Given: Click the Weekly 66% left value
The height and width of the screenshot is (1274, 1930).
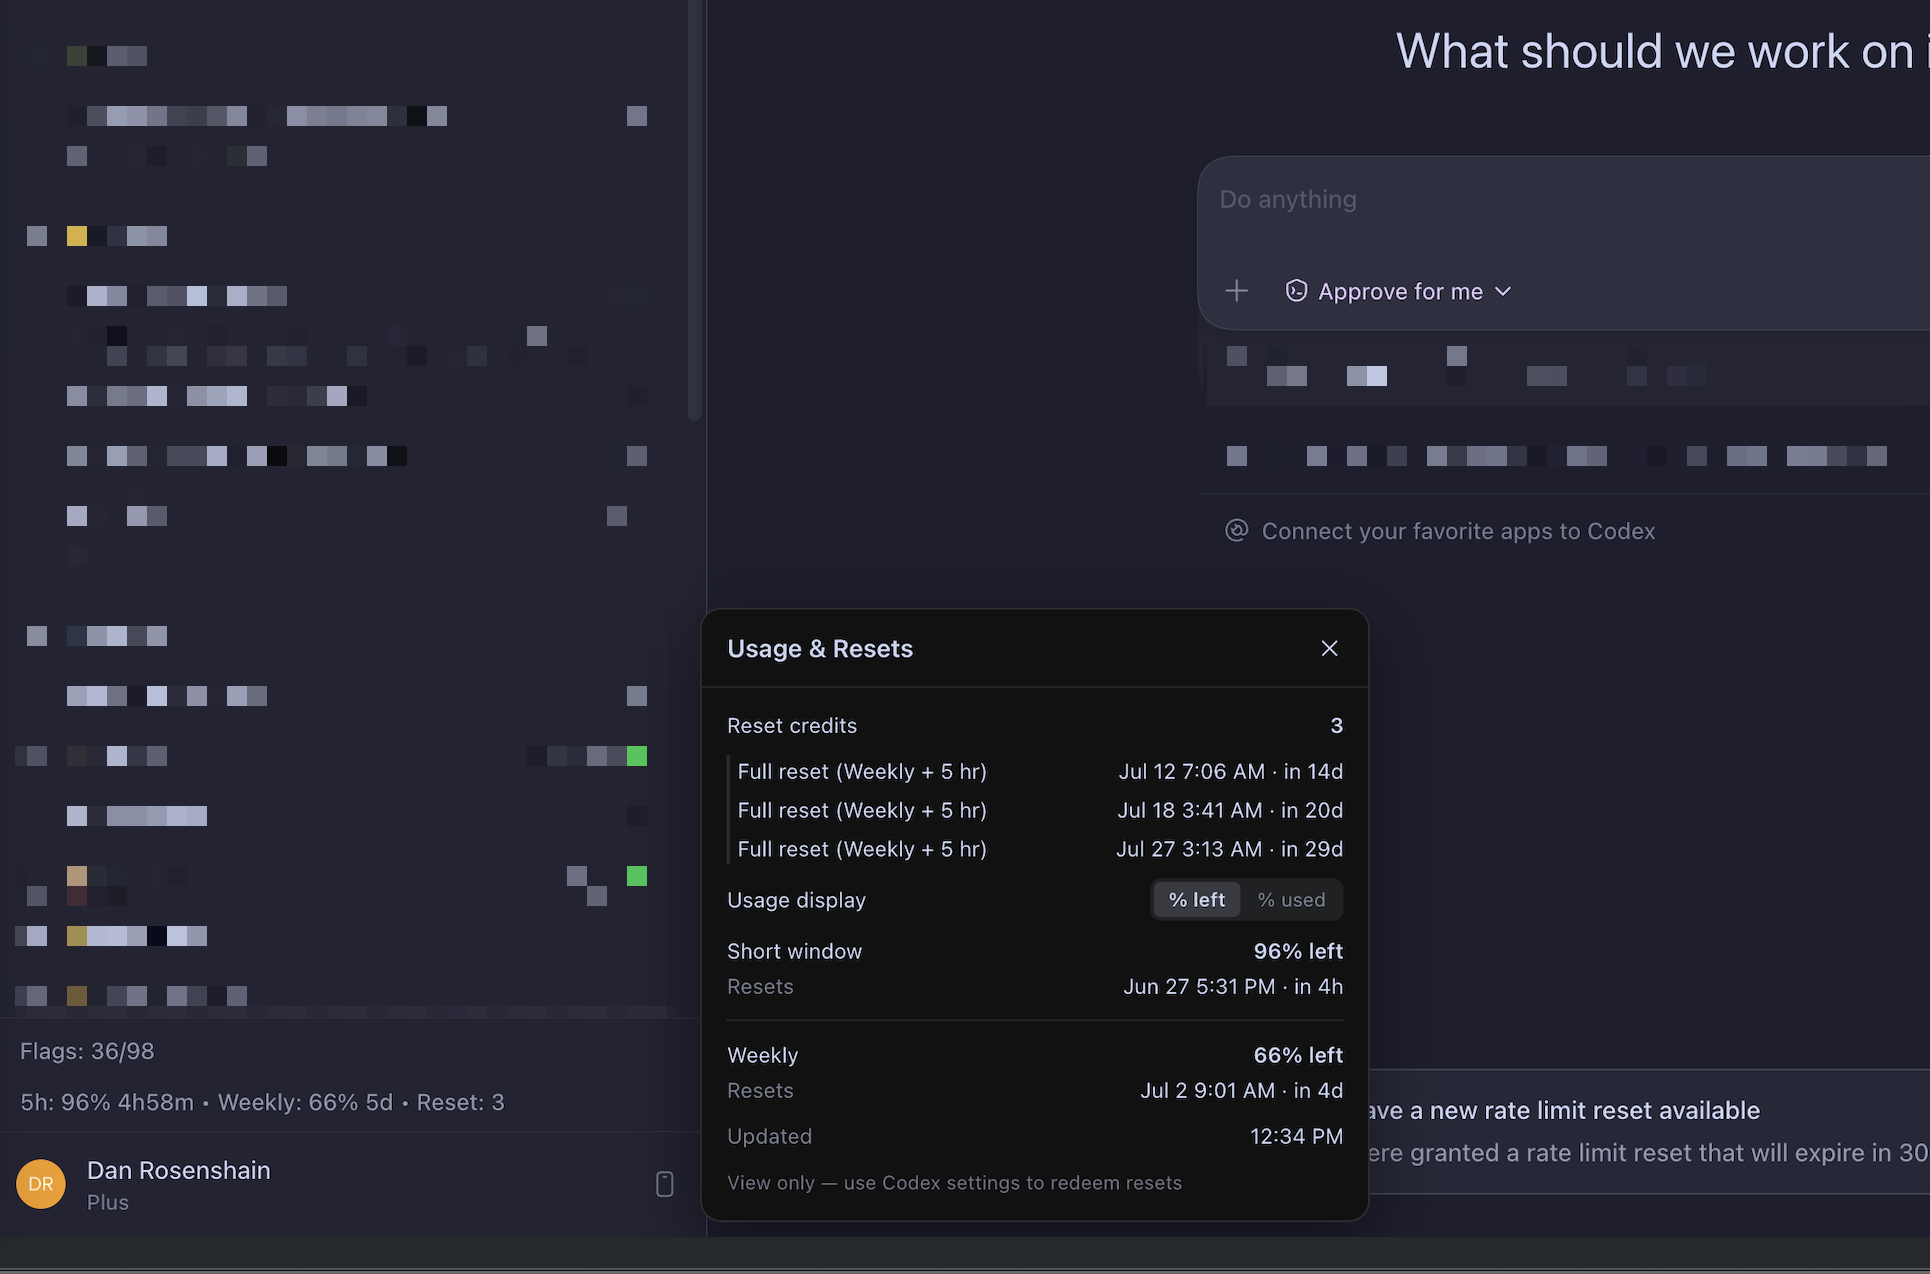Looking at the screenshot, I should pyautogui.click(x=1298, y=1055).
